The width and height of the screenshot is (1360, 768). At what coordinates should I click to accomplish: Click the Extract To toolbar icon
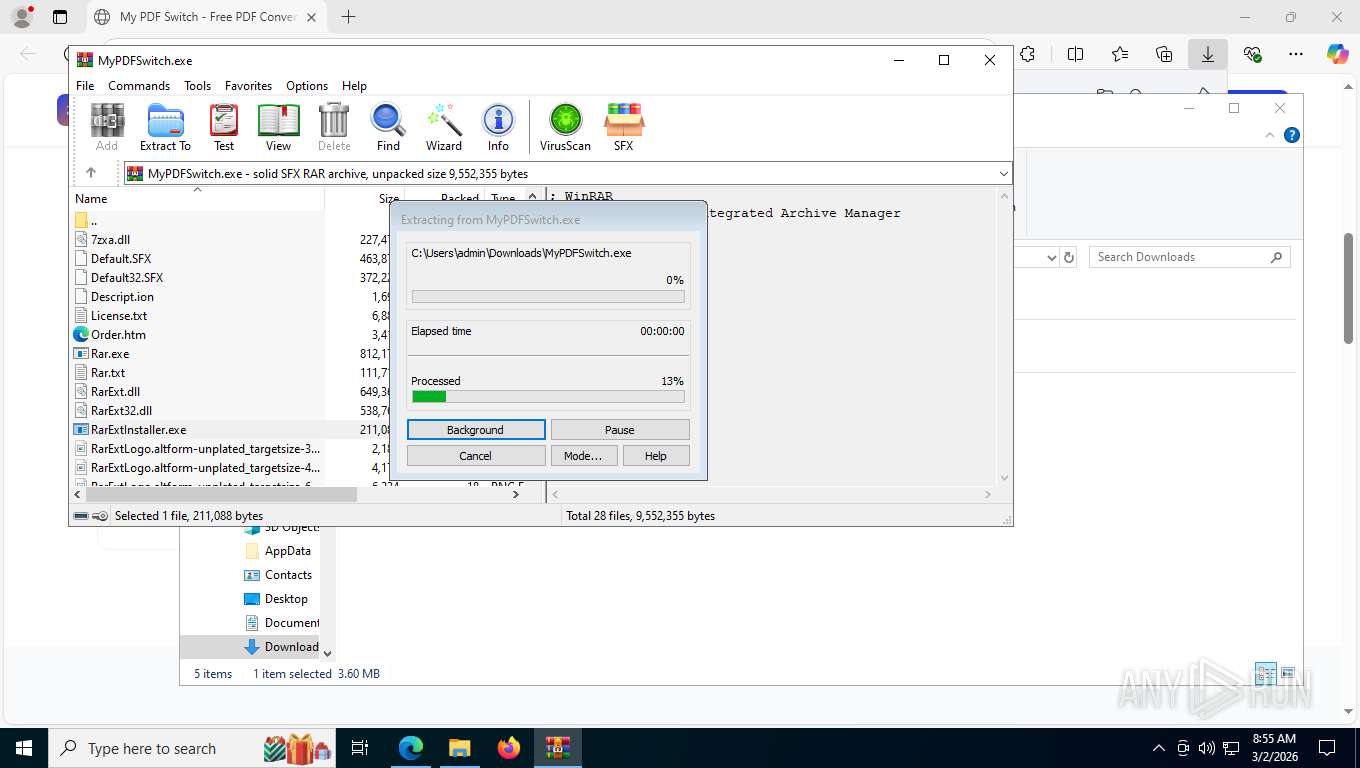tap(165, 127)
